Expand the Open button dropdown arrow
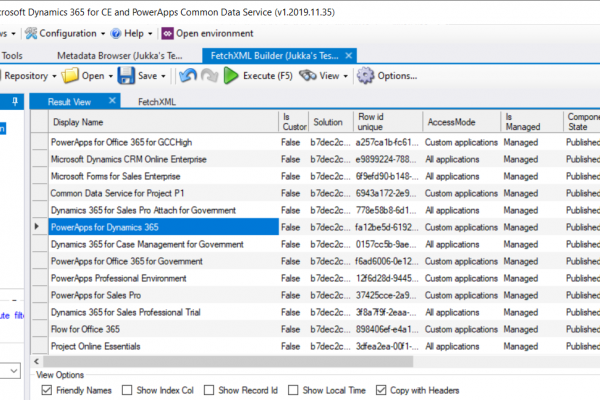The height and width of the screenshot is (400, 600). pyautogui.click(x=111, y=76)
